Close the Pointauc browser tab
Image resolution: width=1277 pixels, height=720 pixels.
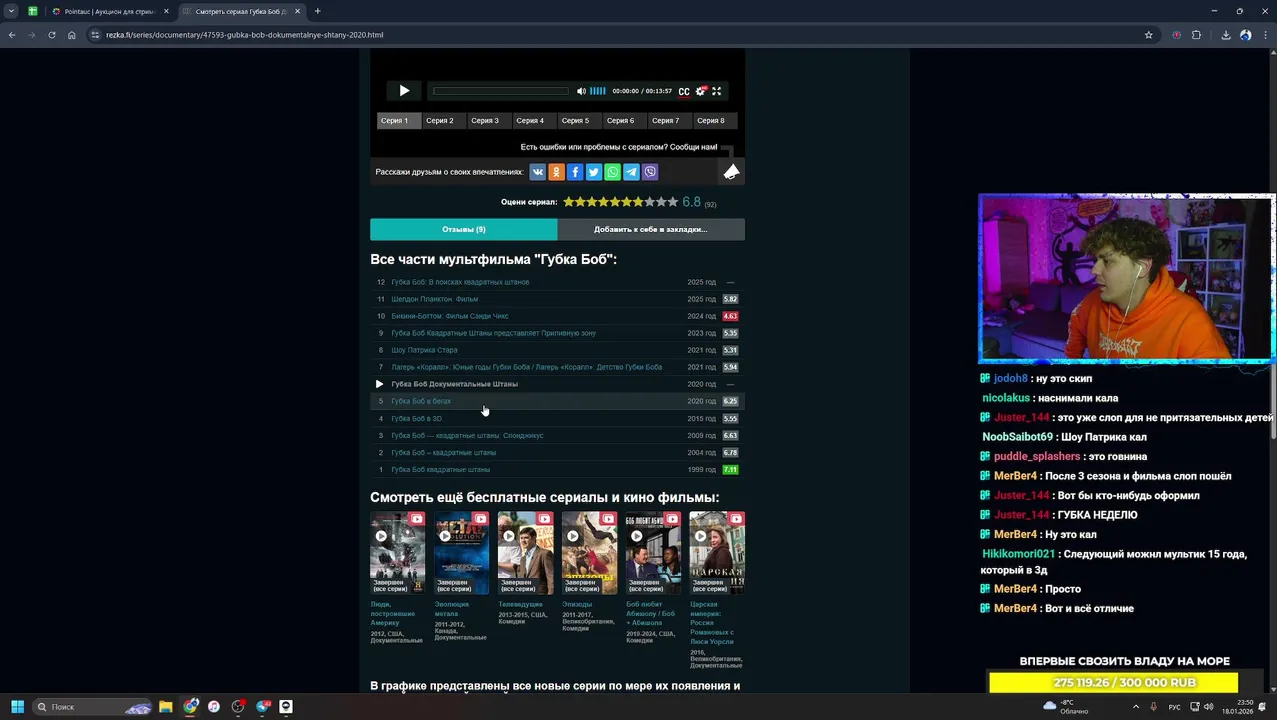click(x=166, y=11)
